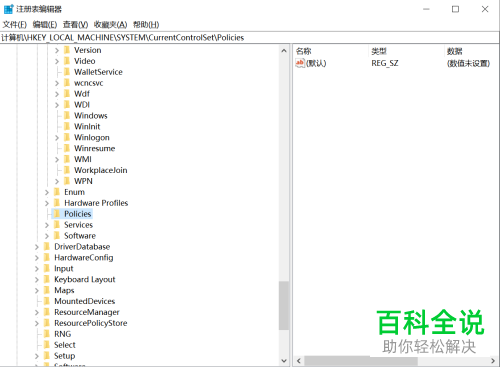Click the Wdf folder icon
500x367 pixels.
(x=67, y=94)
